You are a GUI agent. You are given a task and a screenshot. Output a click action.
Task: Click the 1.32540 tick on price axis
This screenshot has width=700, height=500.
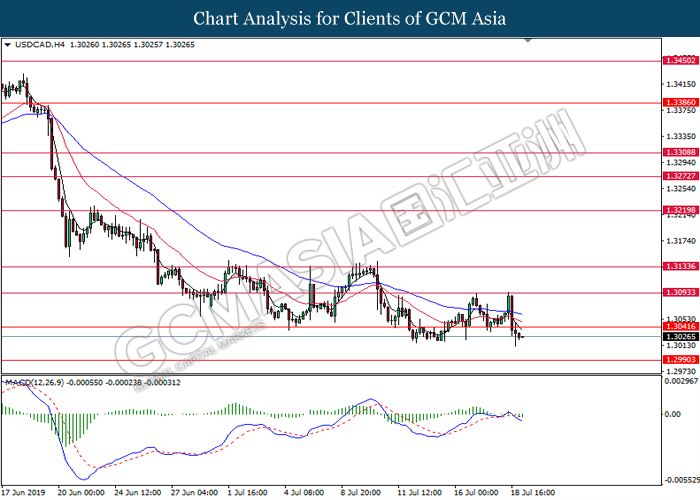pos(681,189)
